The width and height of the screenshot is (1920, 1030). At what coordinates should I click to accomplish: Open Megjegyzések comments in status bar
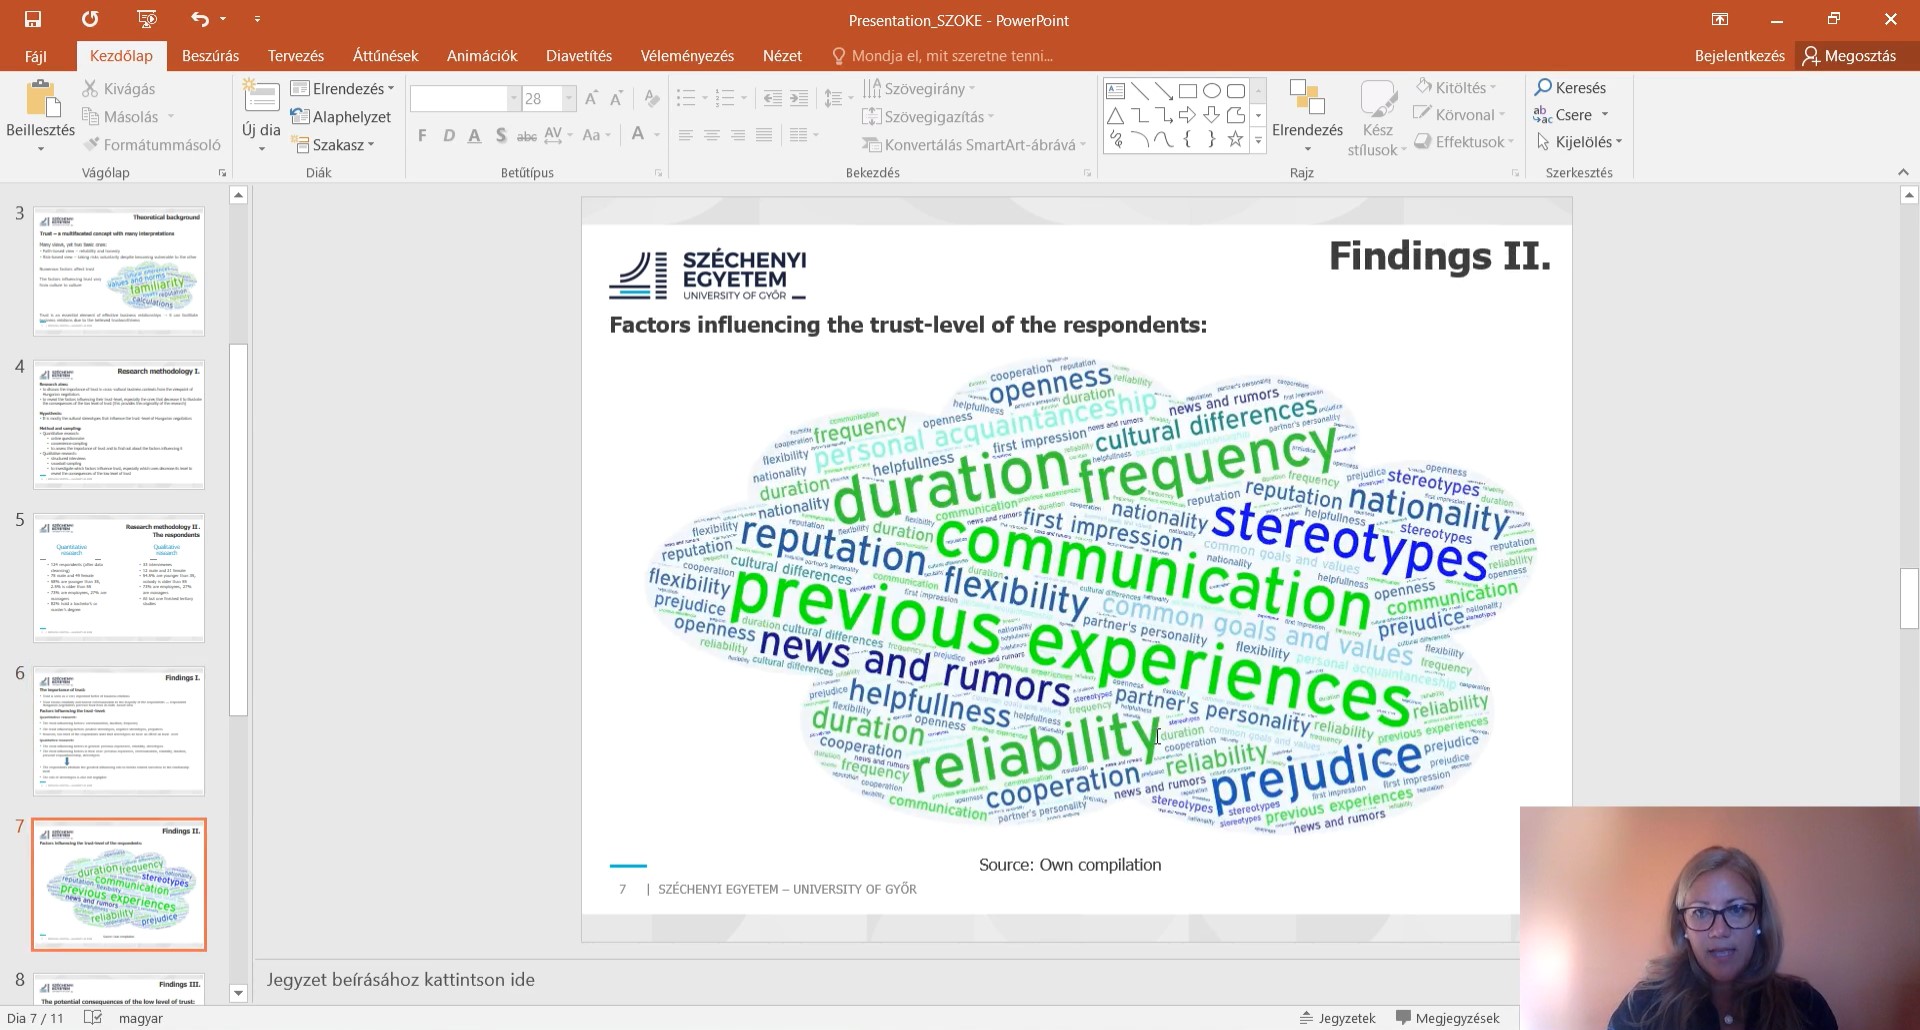tap(1447, 1018)
